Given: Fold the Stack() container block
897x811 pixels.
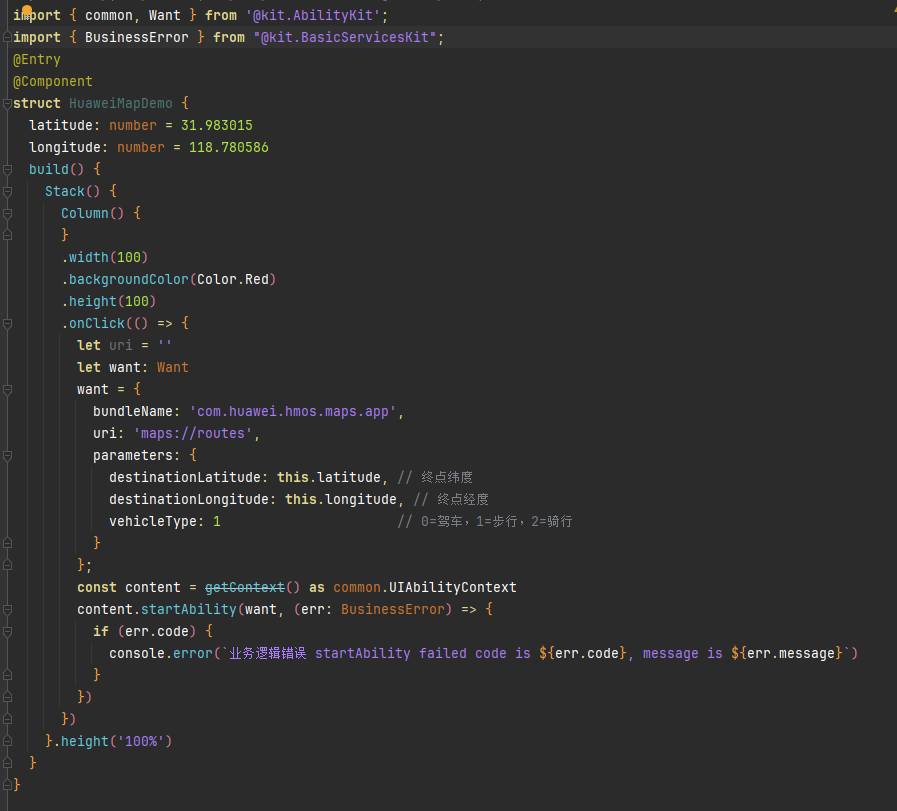Looking at the screenshot, I should click(x=6, y=192).
